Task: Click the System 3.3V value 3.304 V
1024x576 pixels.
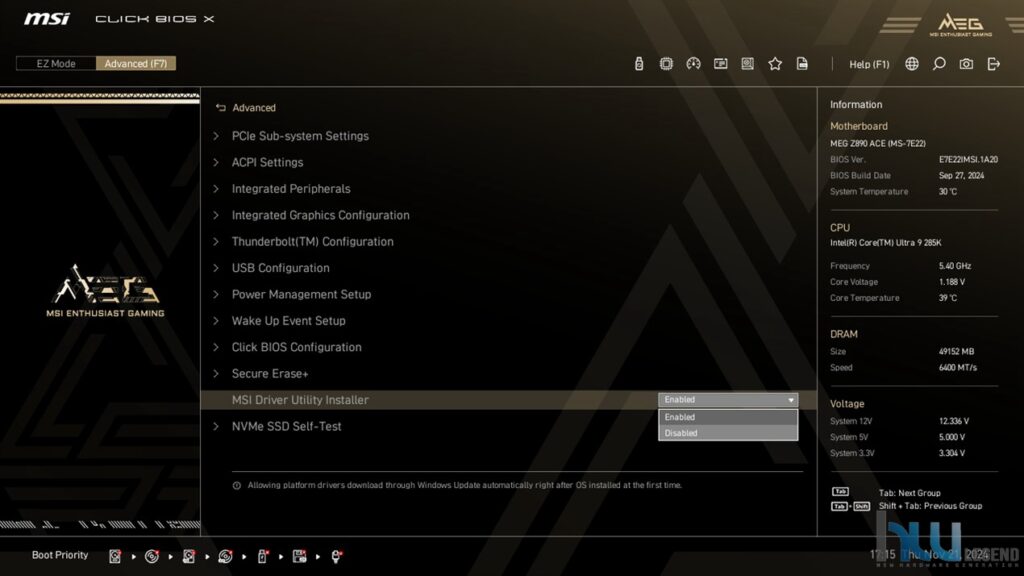Action: pyautogui.click(x=952, y=453)
